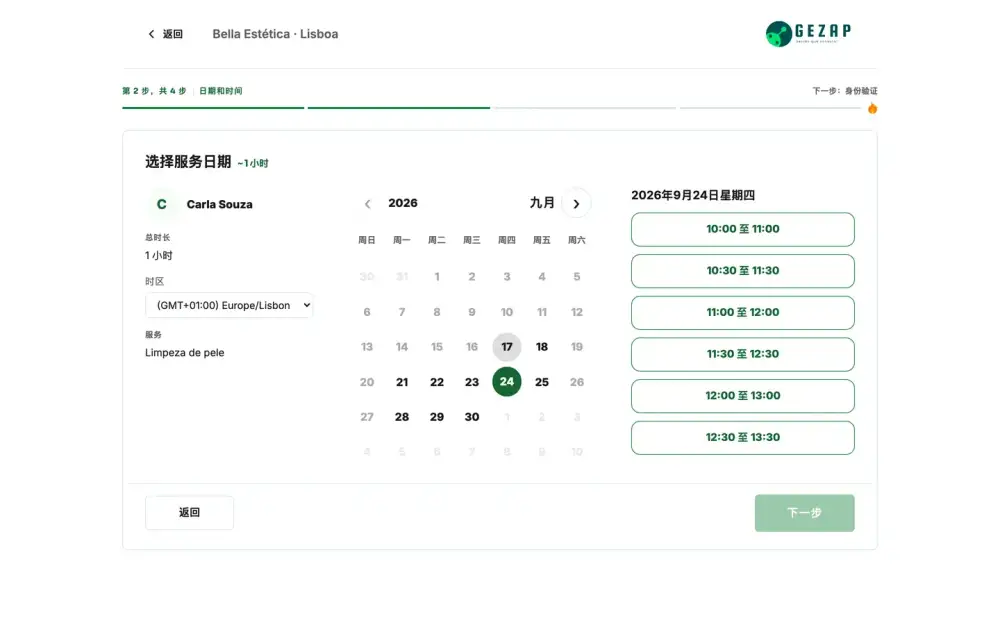Image resolution: width=1000 pixels, height=625 pixels.
Task: Open the Europe/Lisbon timezone dropdown
Action: [x=229, y=305]
